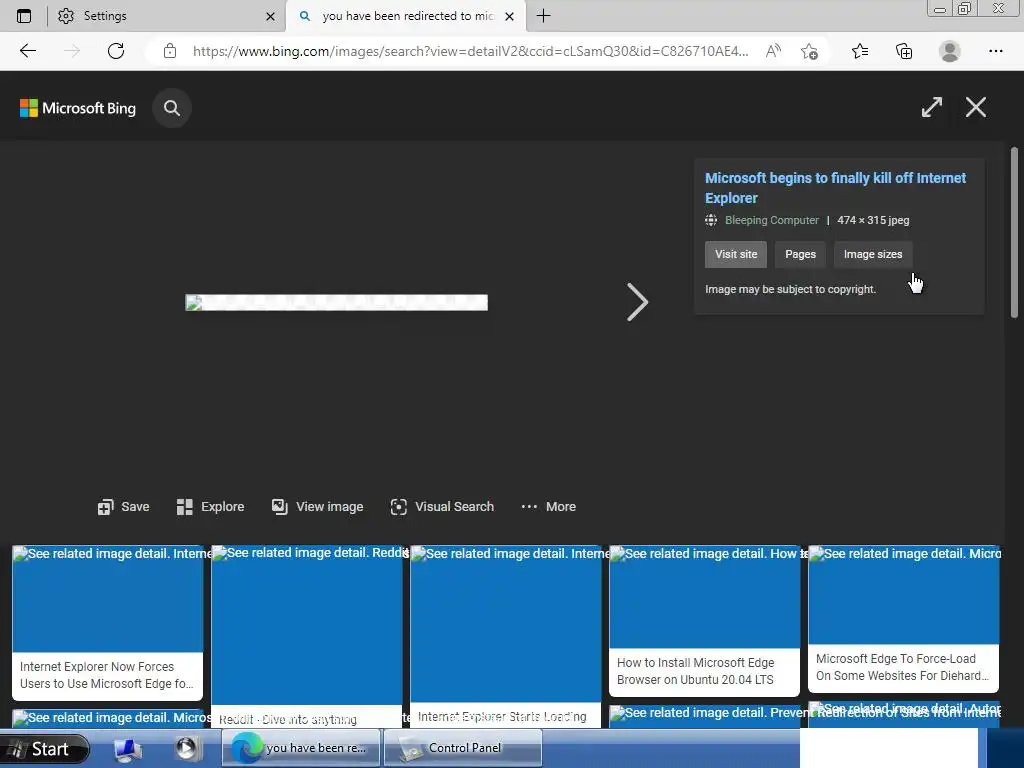Add this page to favorites
1024x768 pixels.
pyautogui.click(x=809, y=51)
